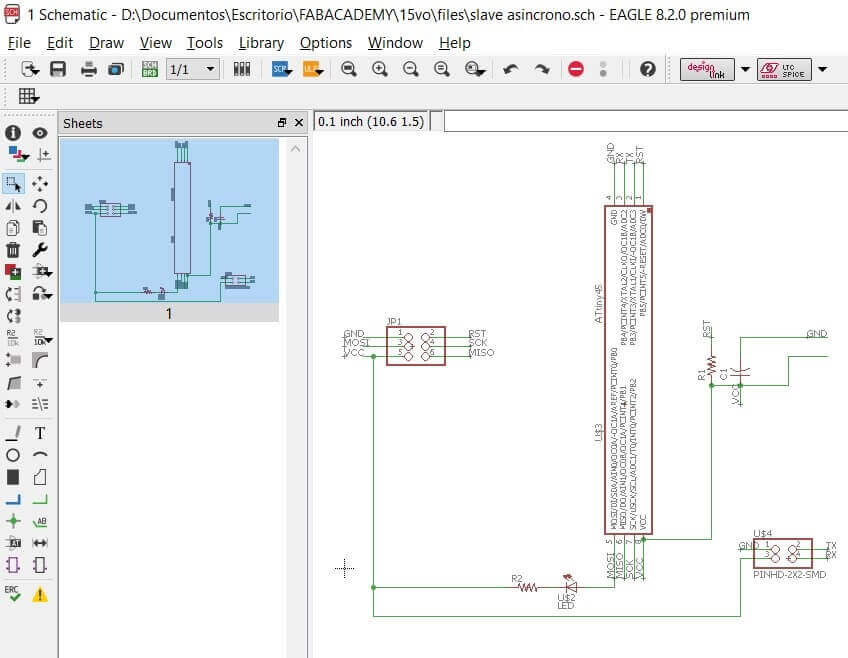Screen dimensions: 848x658
Task: Open the Draw menu
Action: pos(106,43)
